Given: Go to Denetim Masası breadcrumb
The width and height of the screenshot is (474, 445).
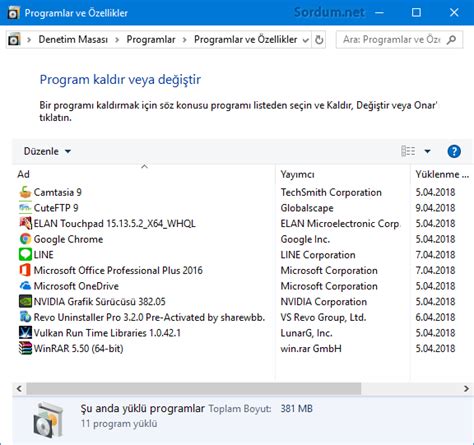Looking at the screenshot, I should click(73, 40).
